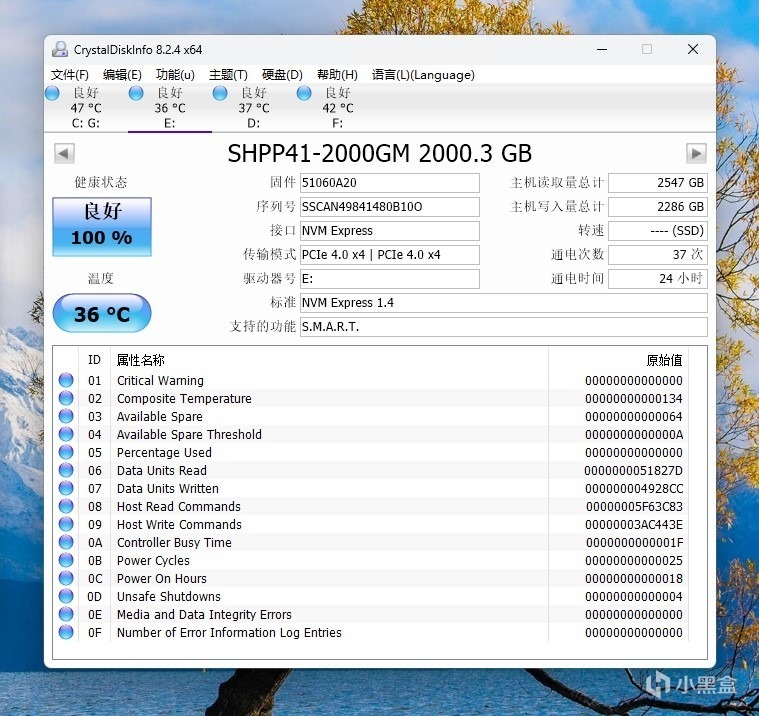Click status orb for Composite Temperature row
The height and width of the screenshot is (716, 759).
66,398
